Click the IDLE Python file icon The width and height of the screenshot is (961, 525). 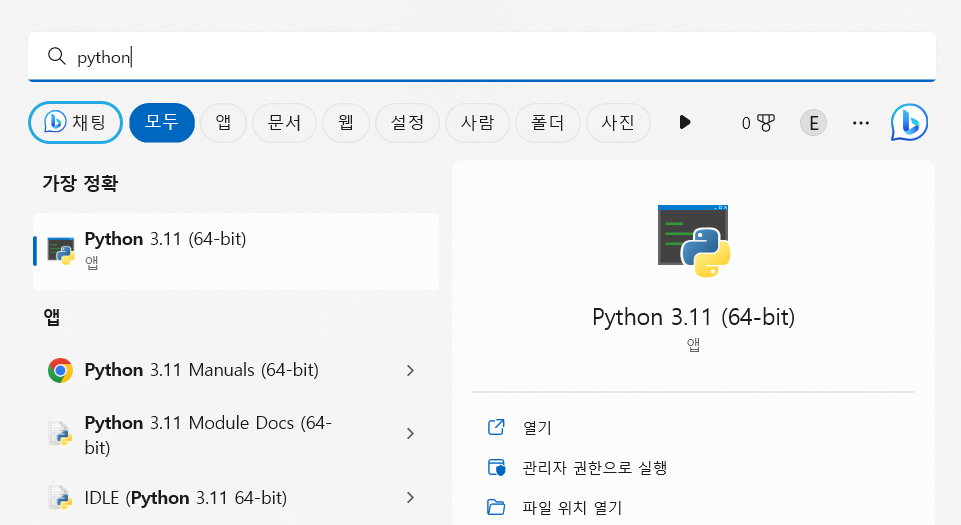pyautogui.click(x=61, y=497)
